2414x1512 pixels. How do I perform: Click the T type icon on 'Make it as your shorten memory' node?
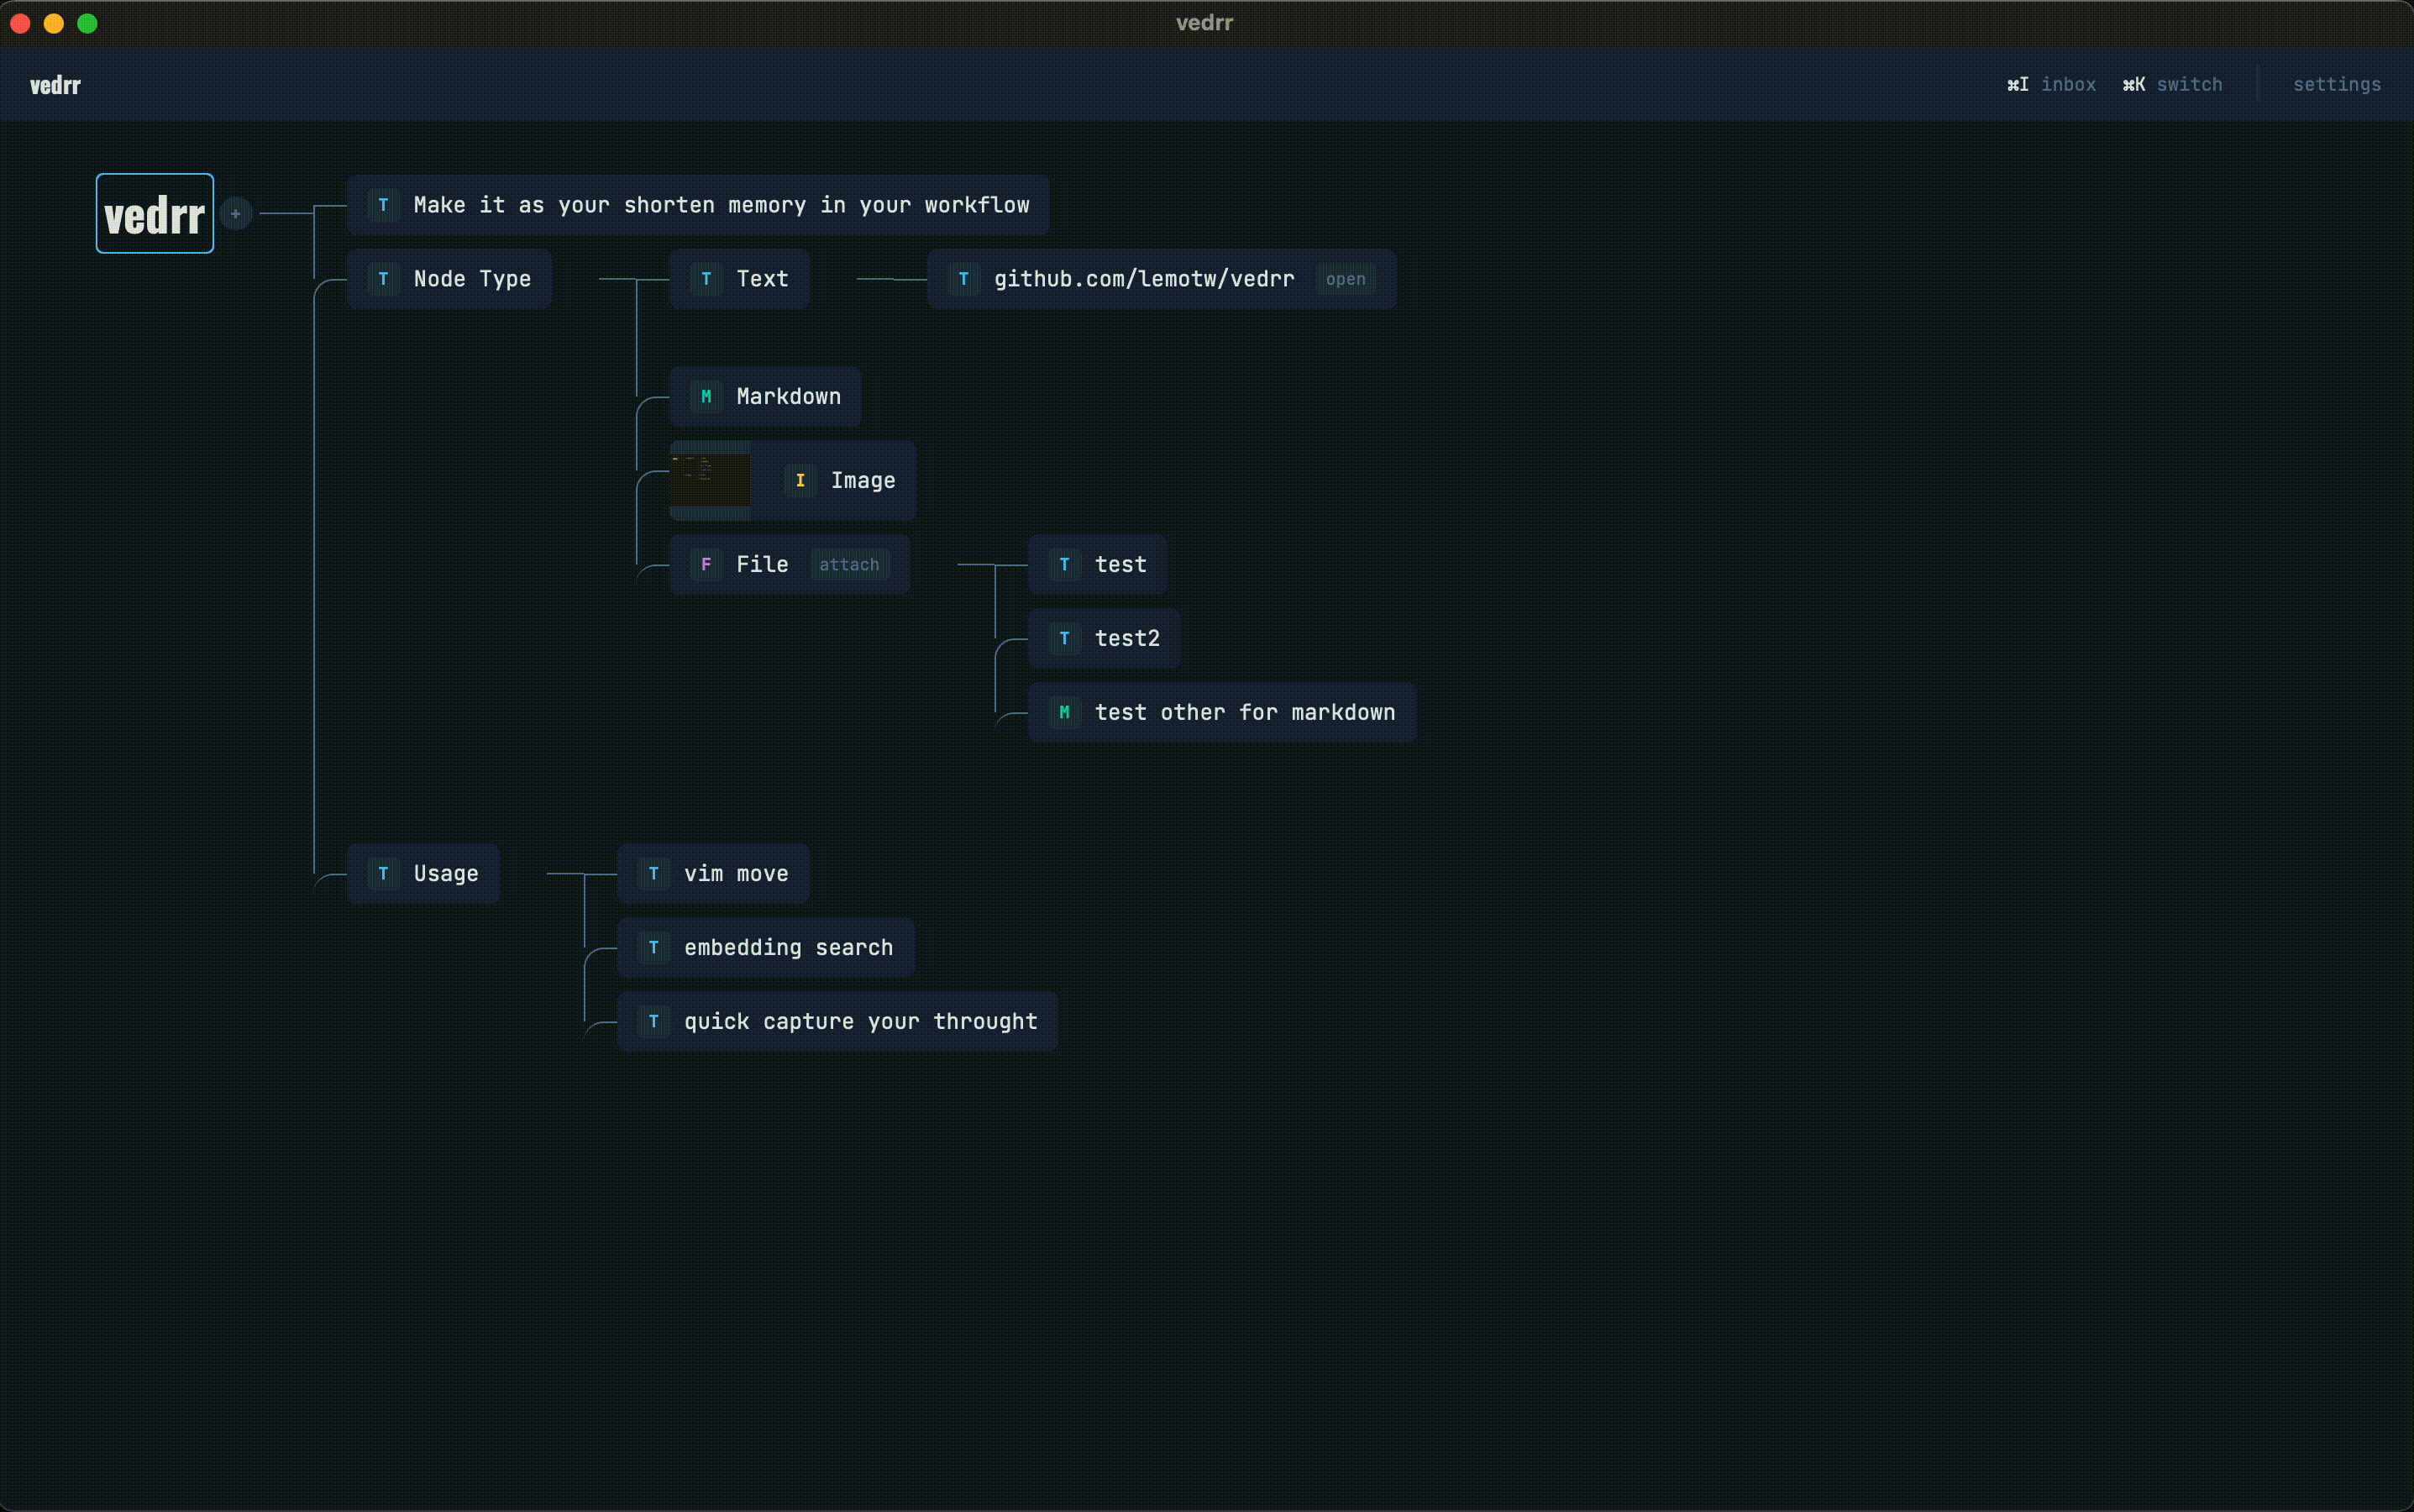pyautogui.click(x=383, y=205)
